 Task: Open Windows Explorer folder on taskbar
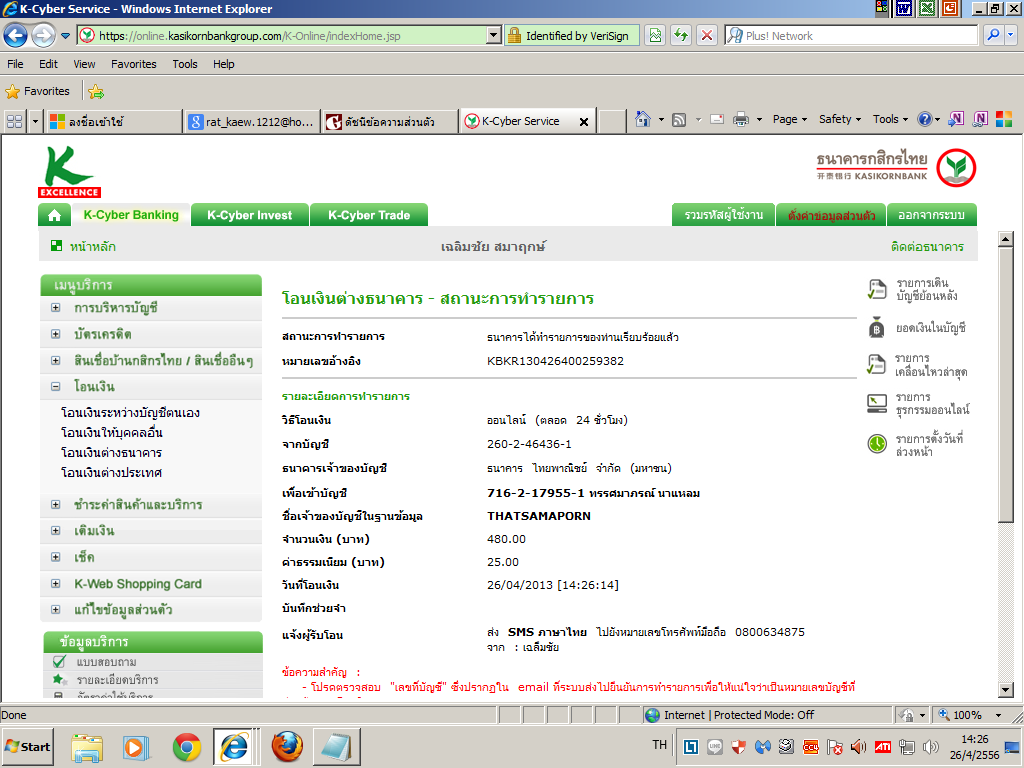pyautogui.click(x=86, y=747)
